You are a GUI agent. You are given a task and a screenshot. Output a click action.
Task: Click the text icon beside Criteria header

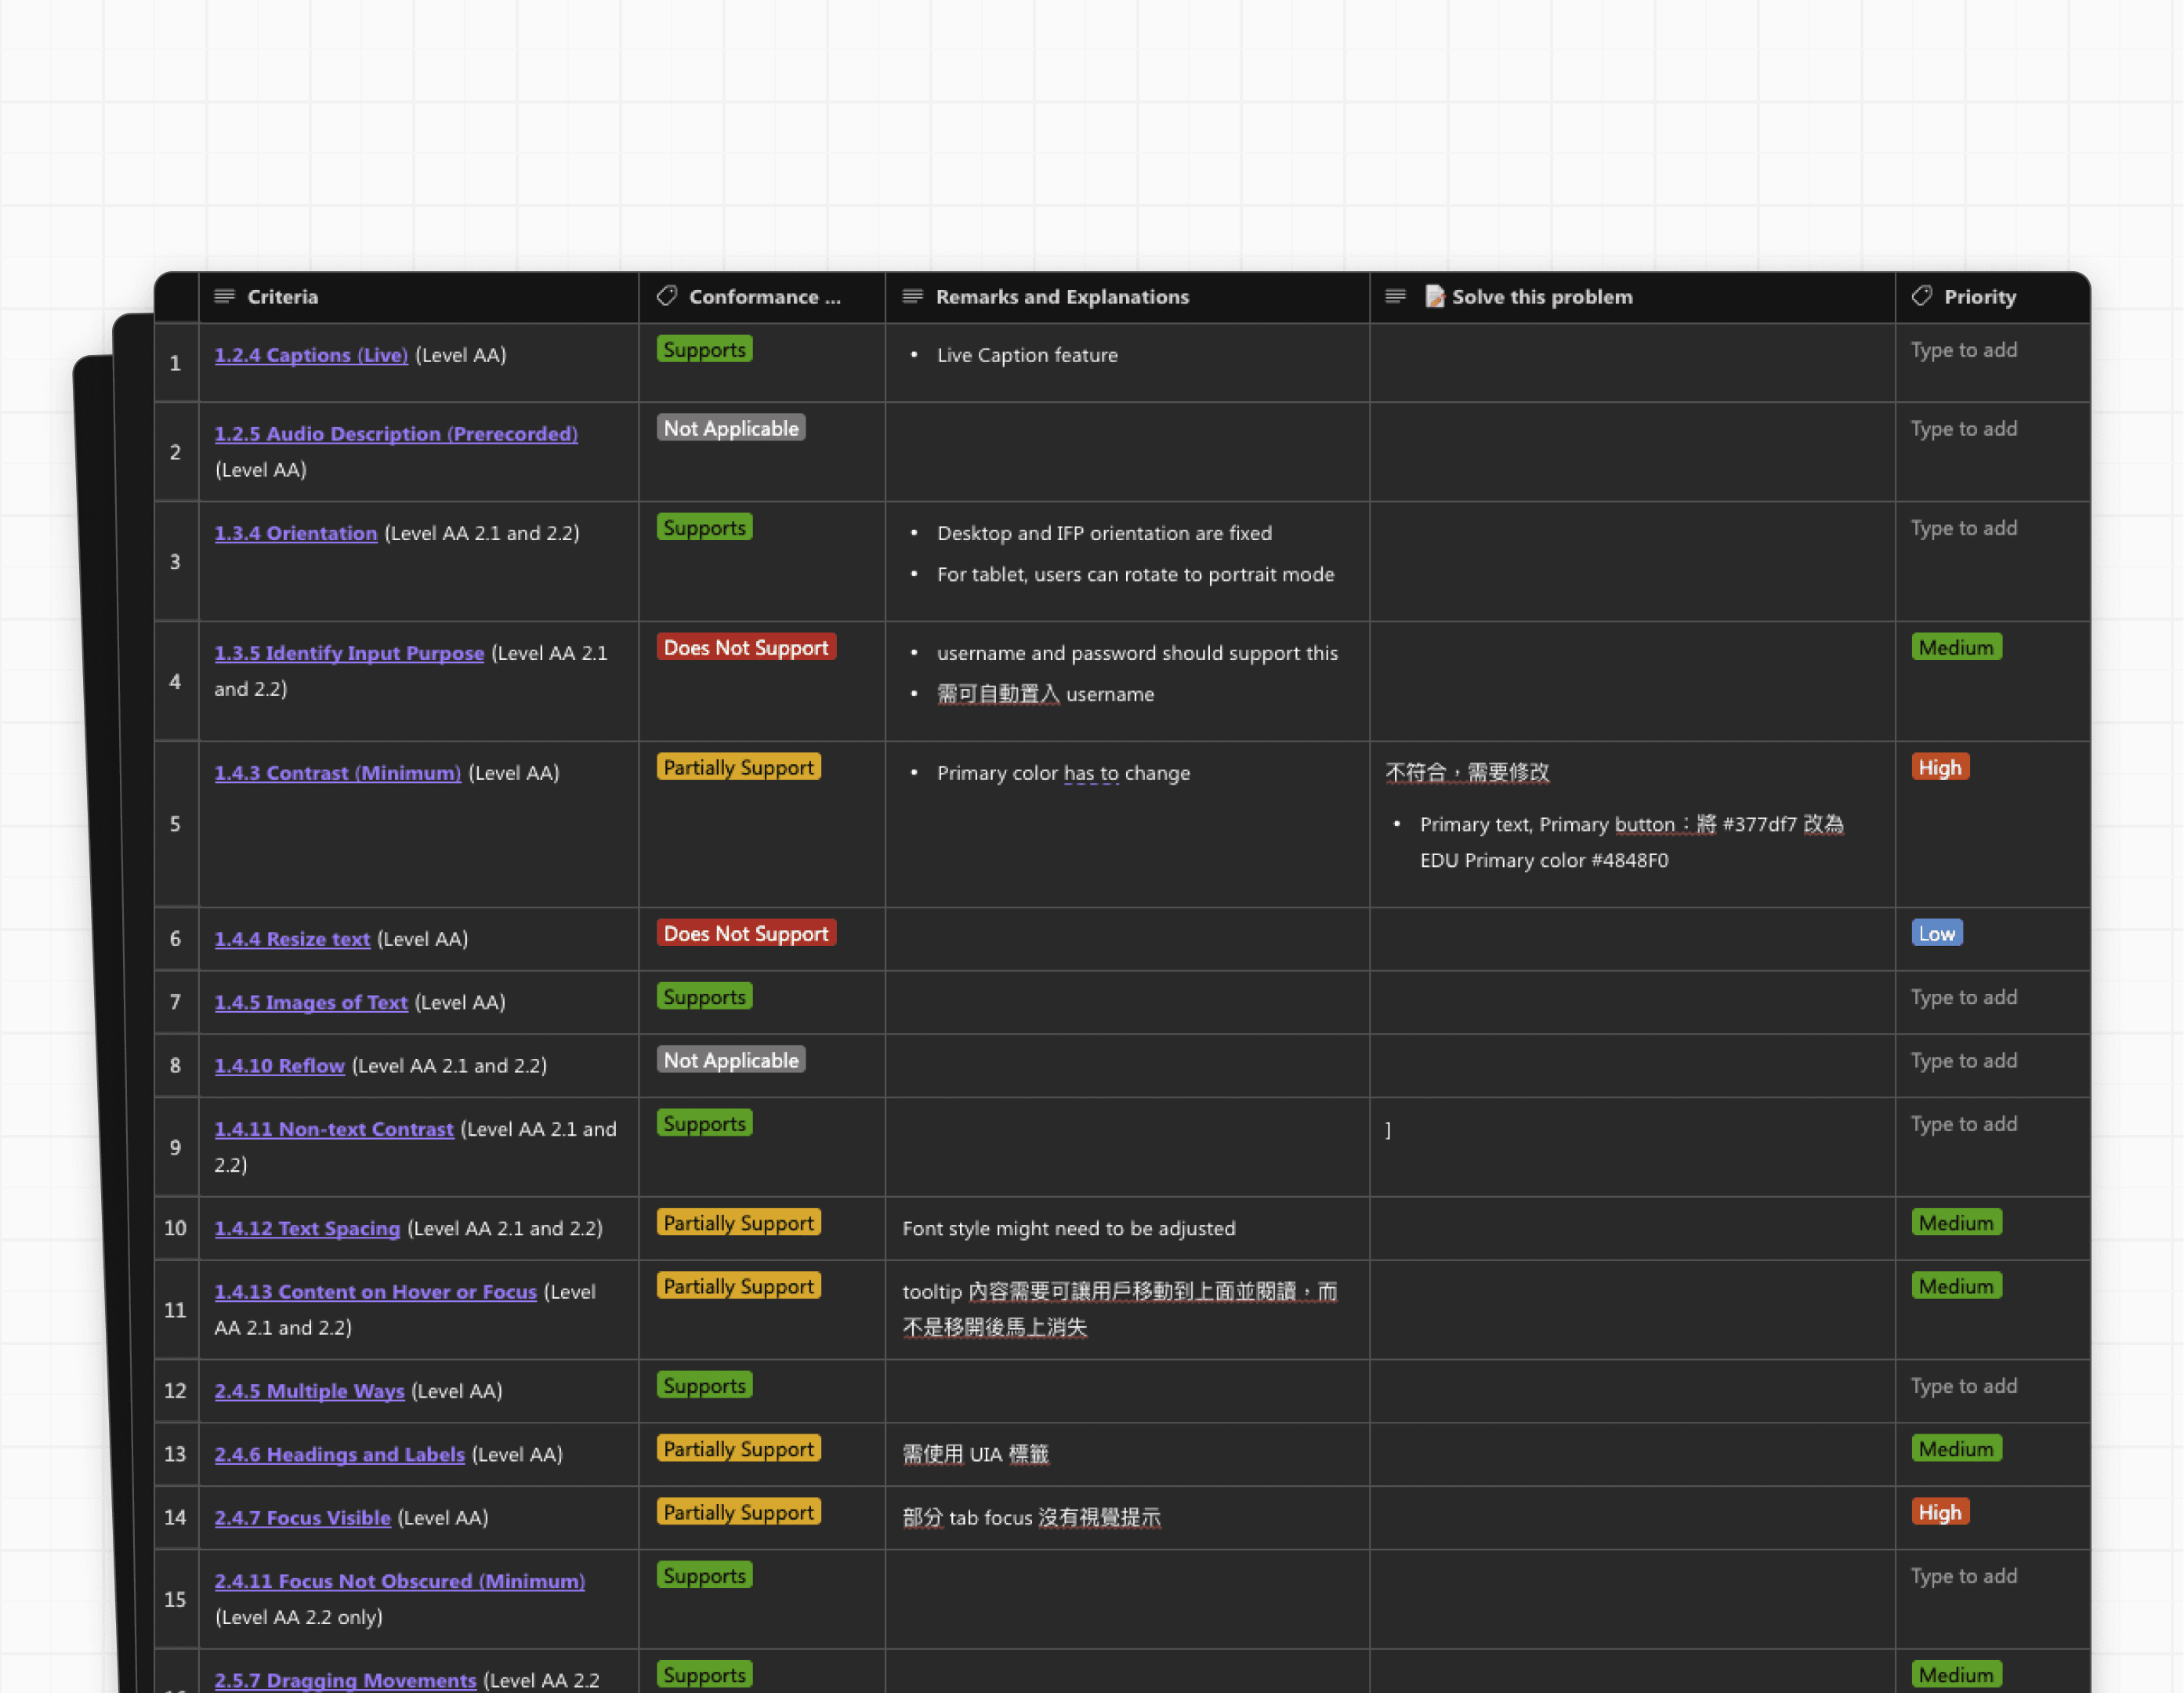pos(224,296)
